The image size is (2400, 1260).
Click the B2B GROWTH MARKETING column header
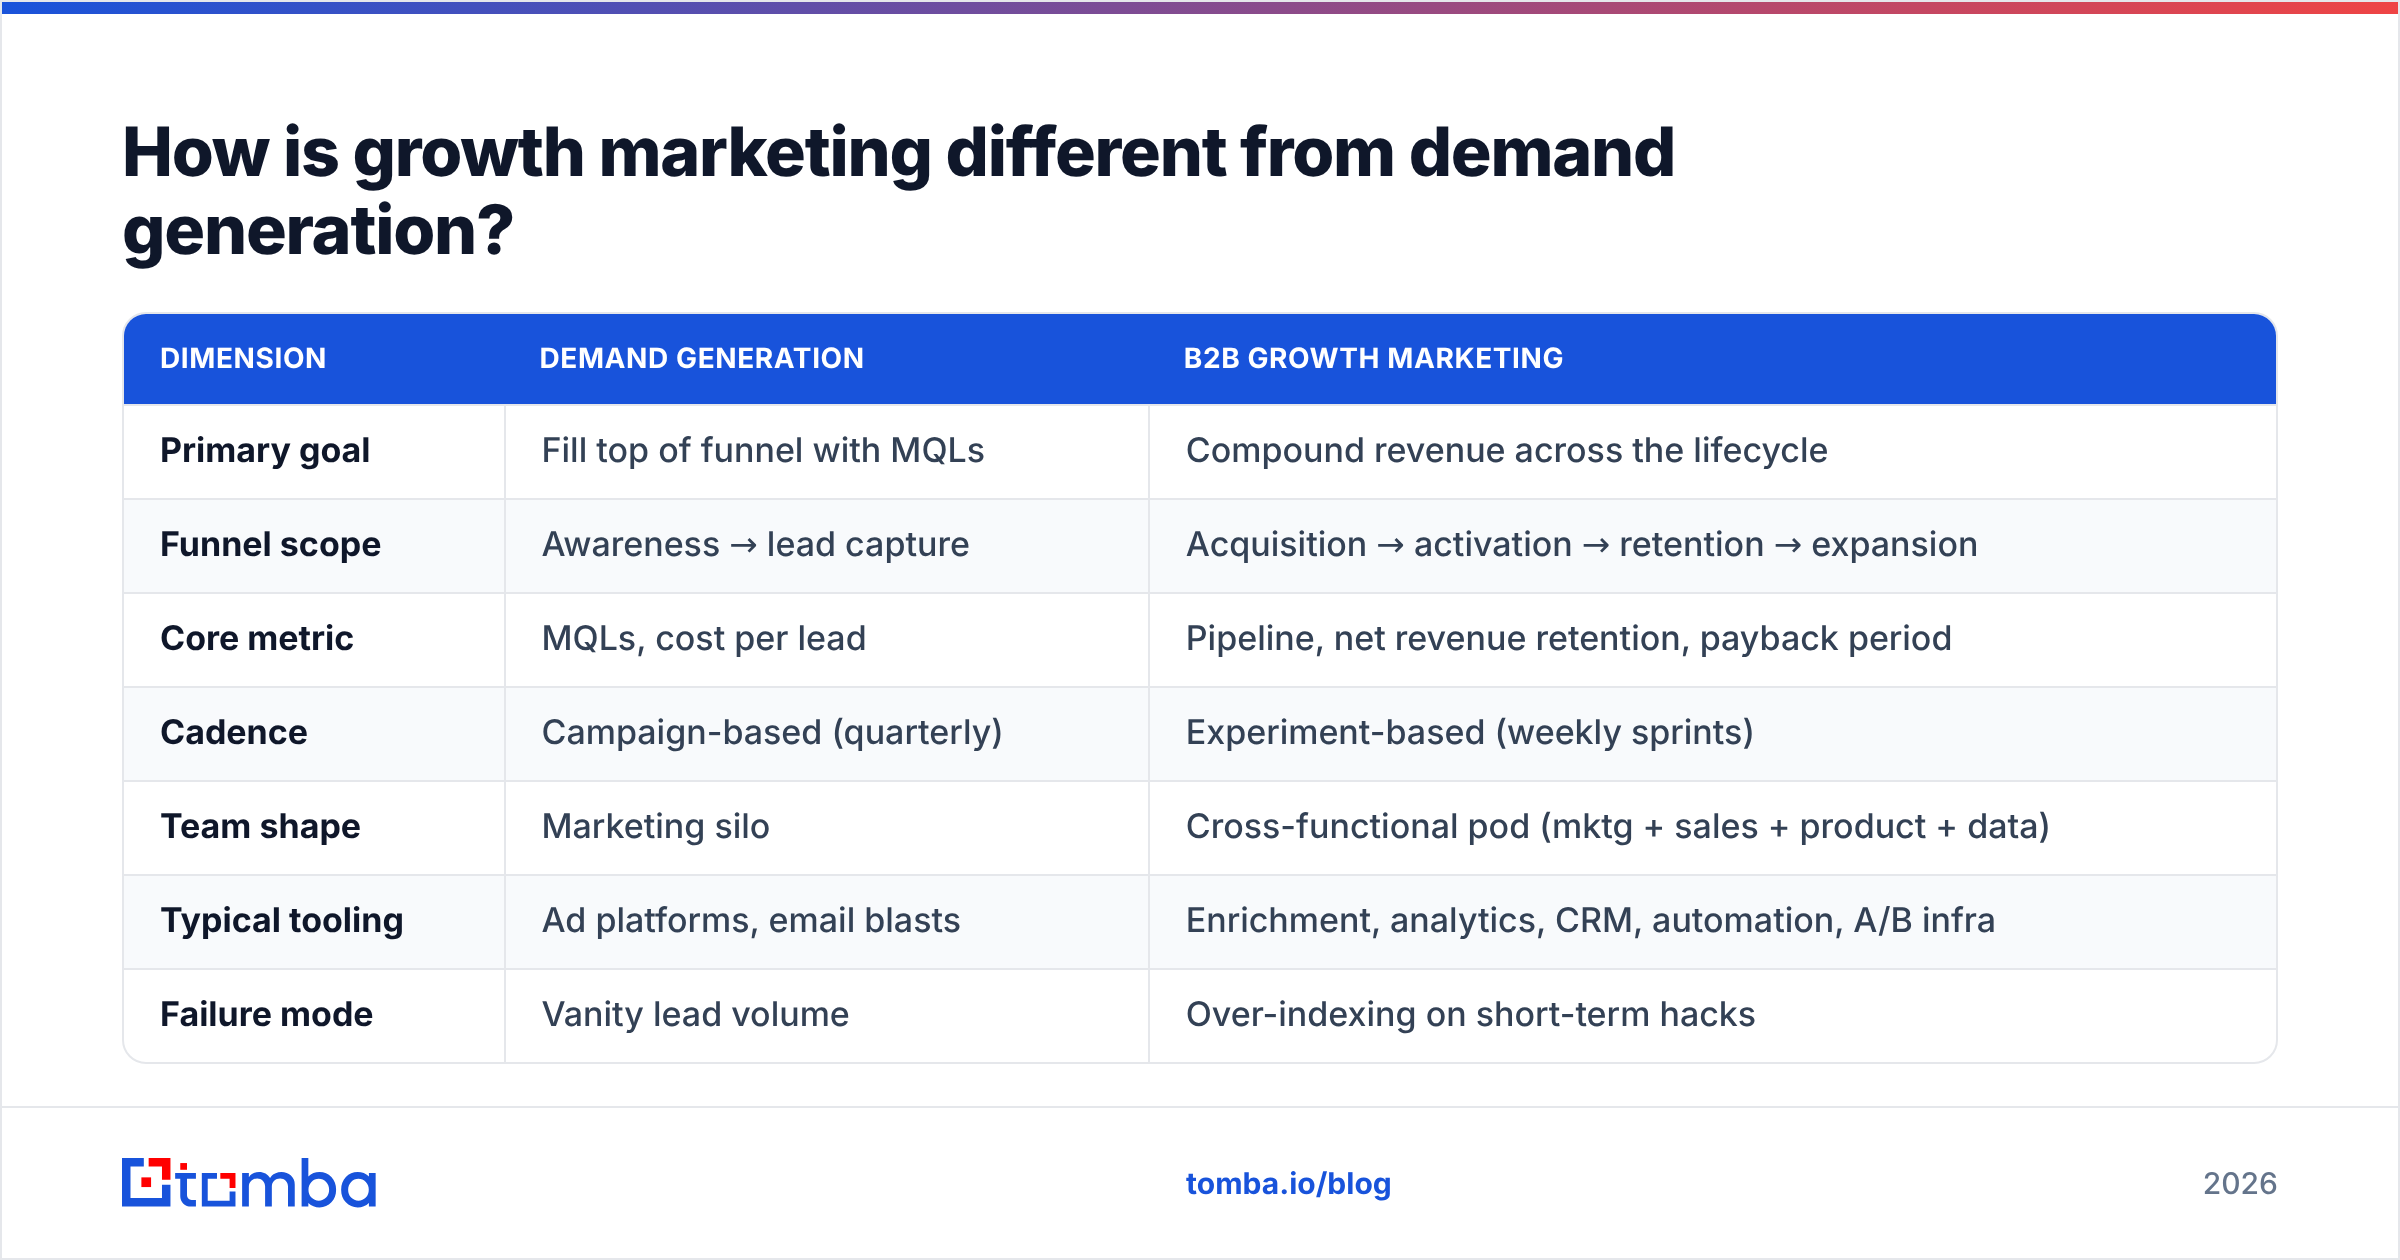[x=1373, y=358]
